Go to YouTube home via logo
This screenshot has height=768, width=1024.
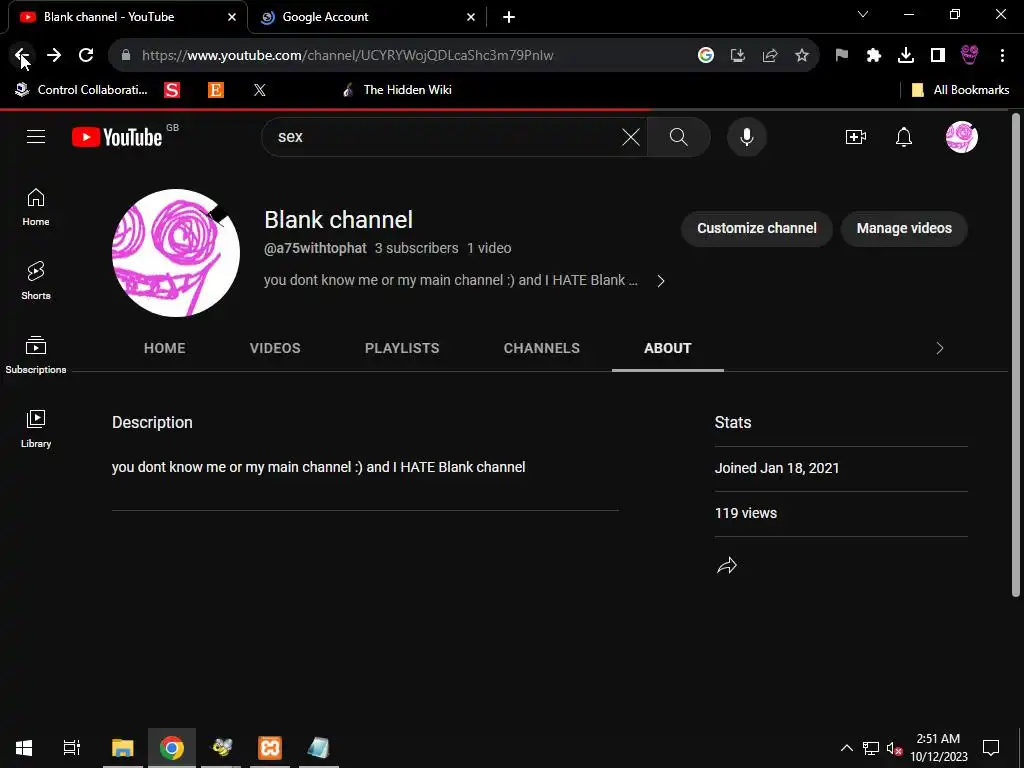click(117, 137)
